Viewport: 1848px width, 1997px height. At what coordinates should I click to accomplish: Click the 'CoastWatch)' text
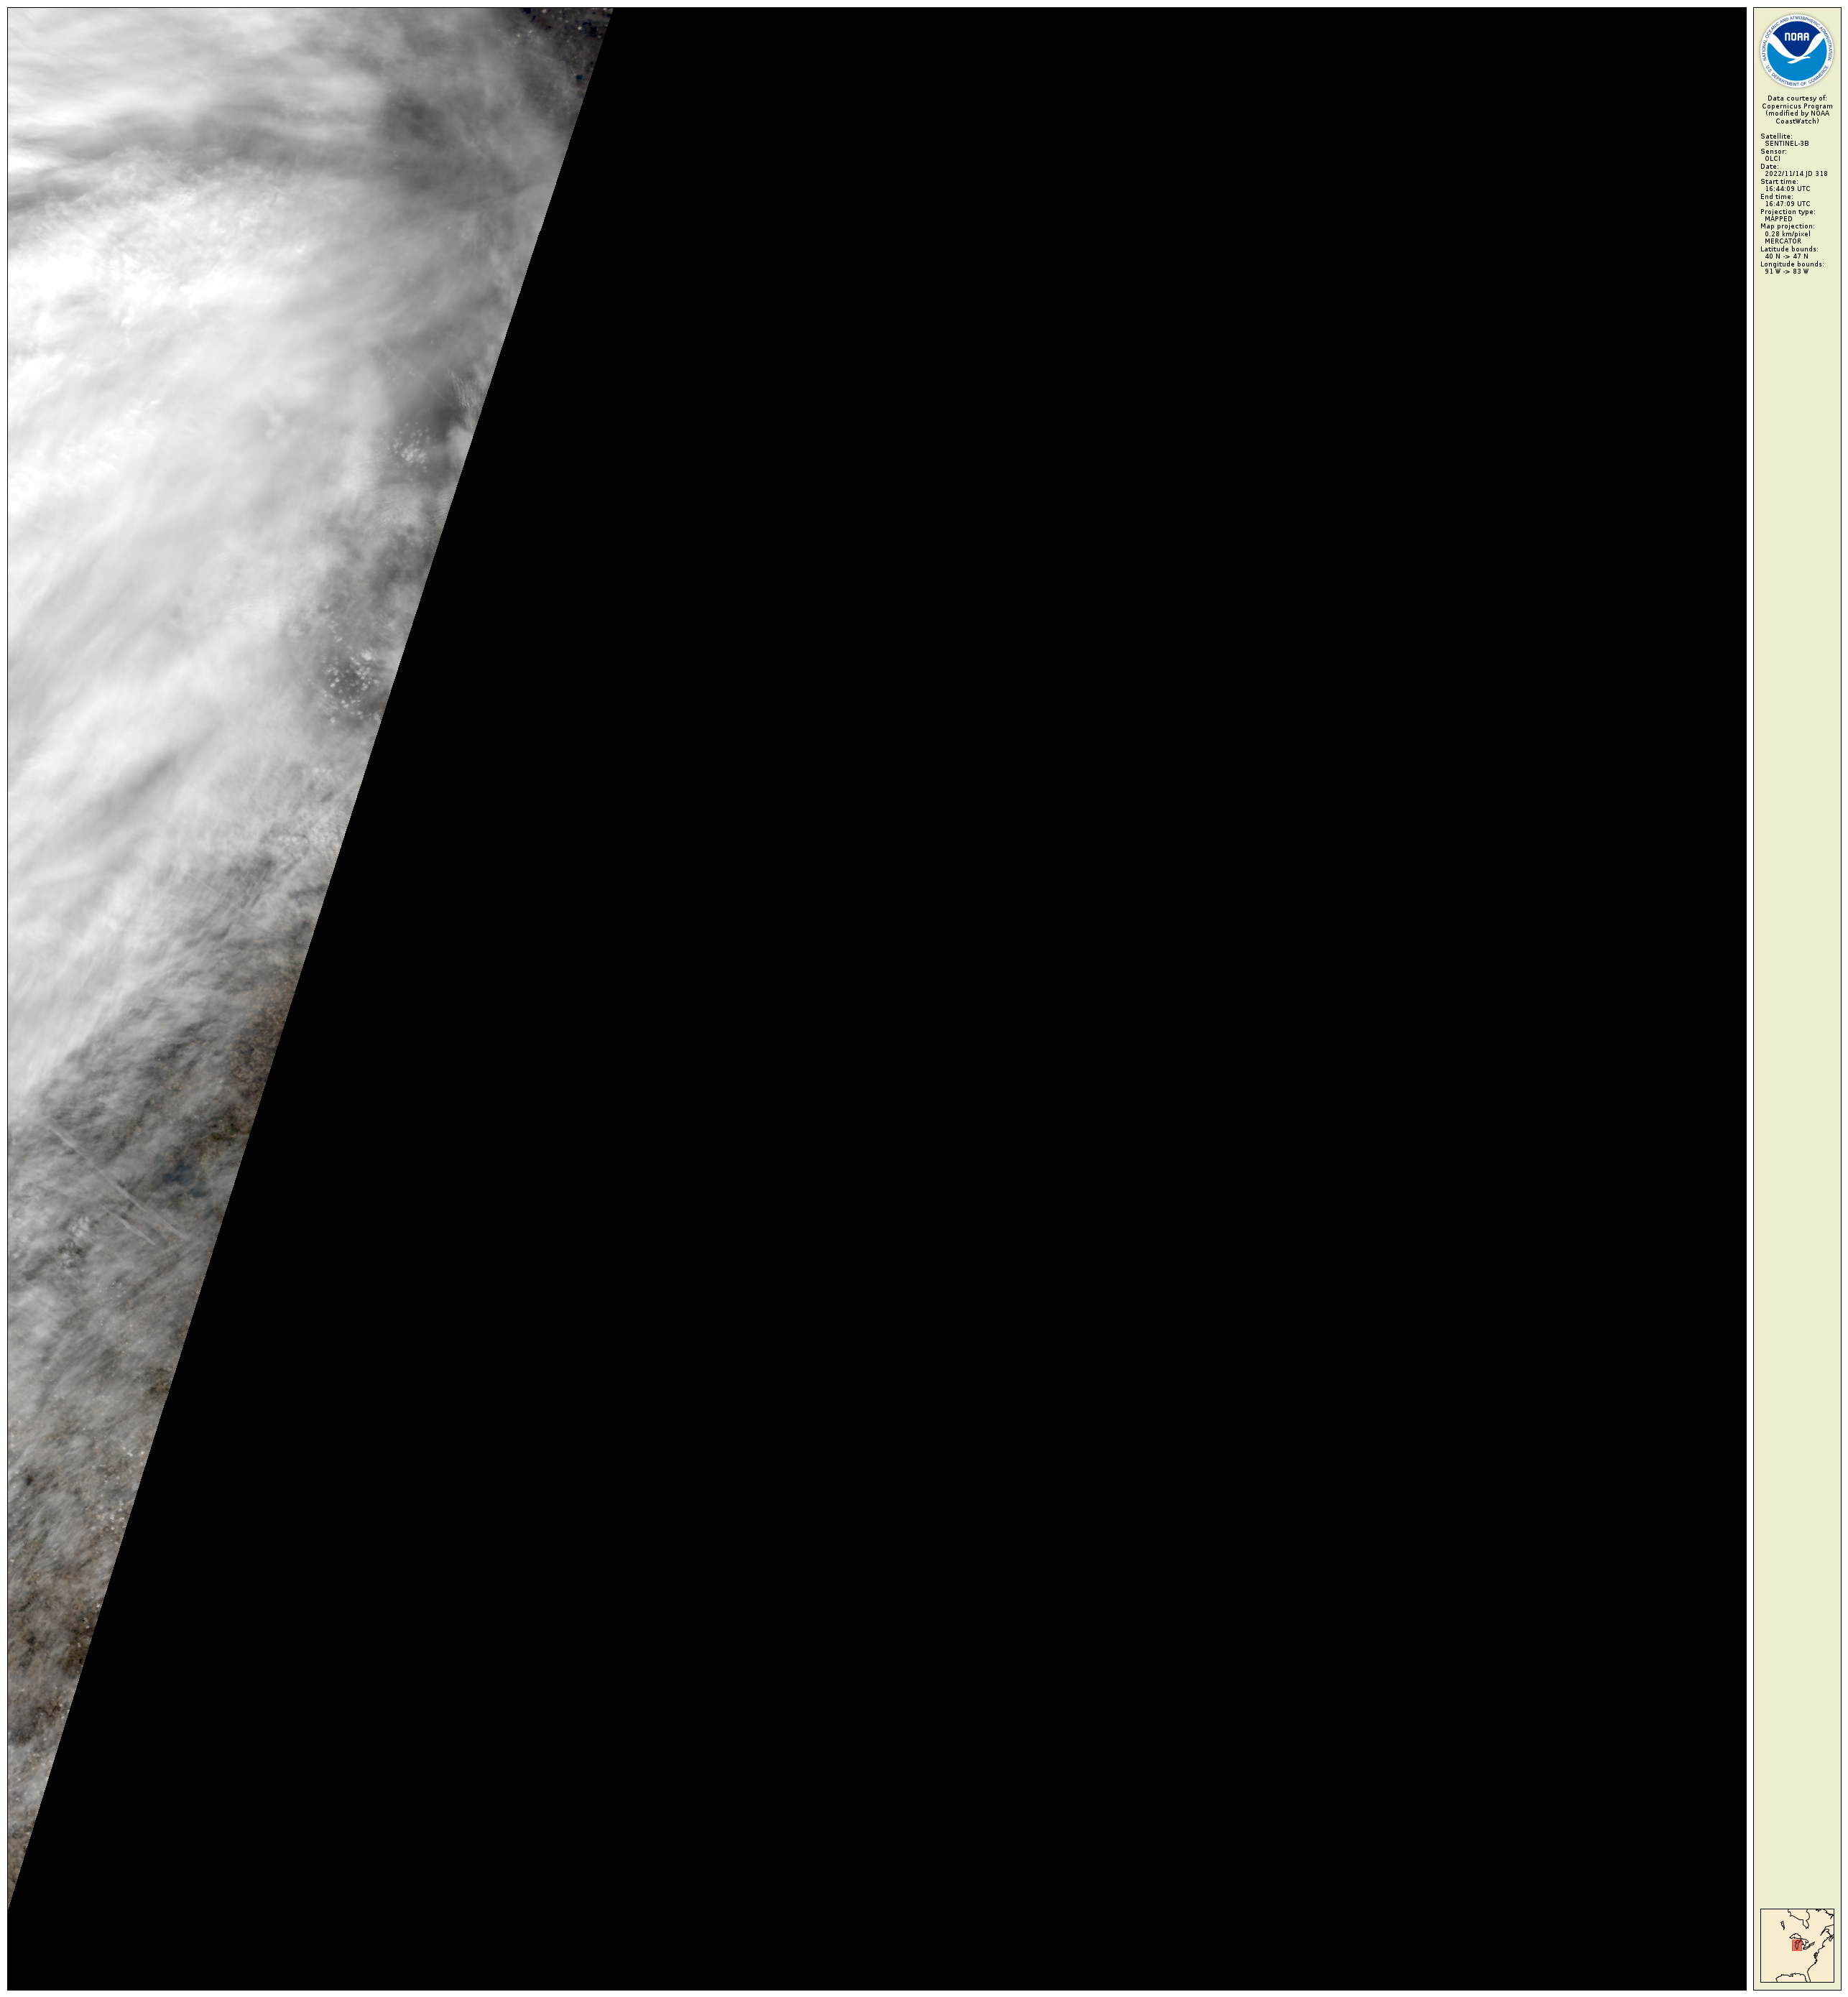(x=1797, y=121)
